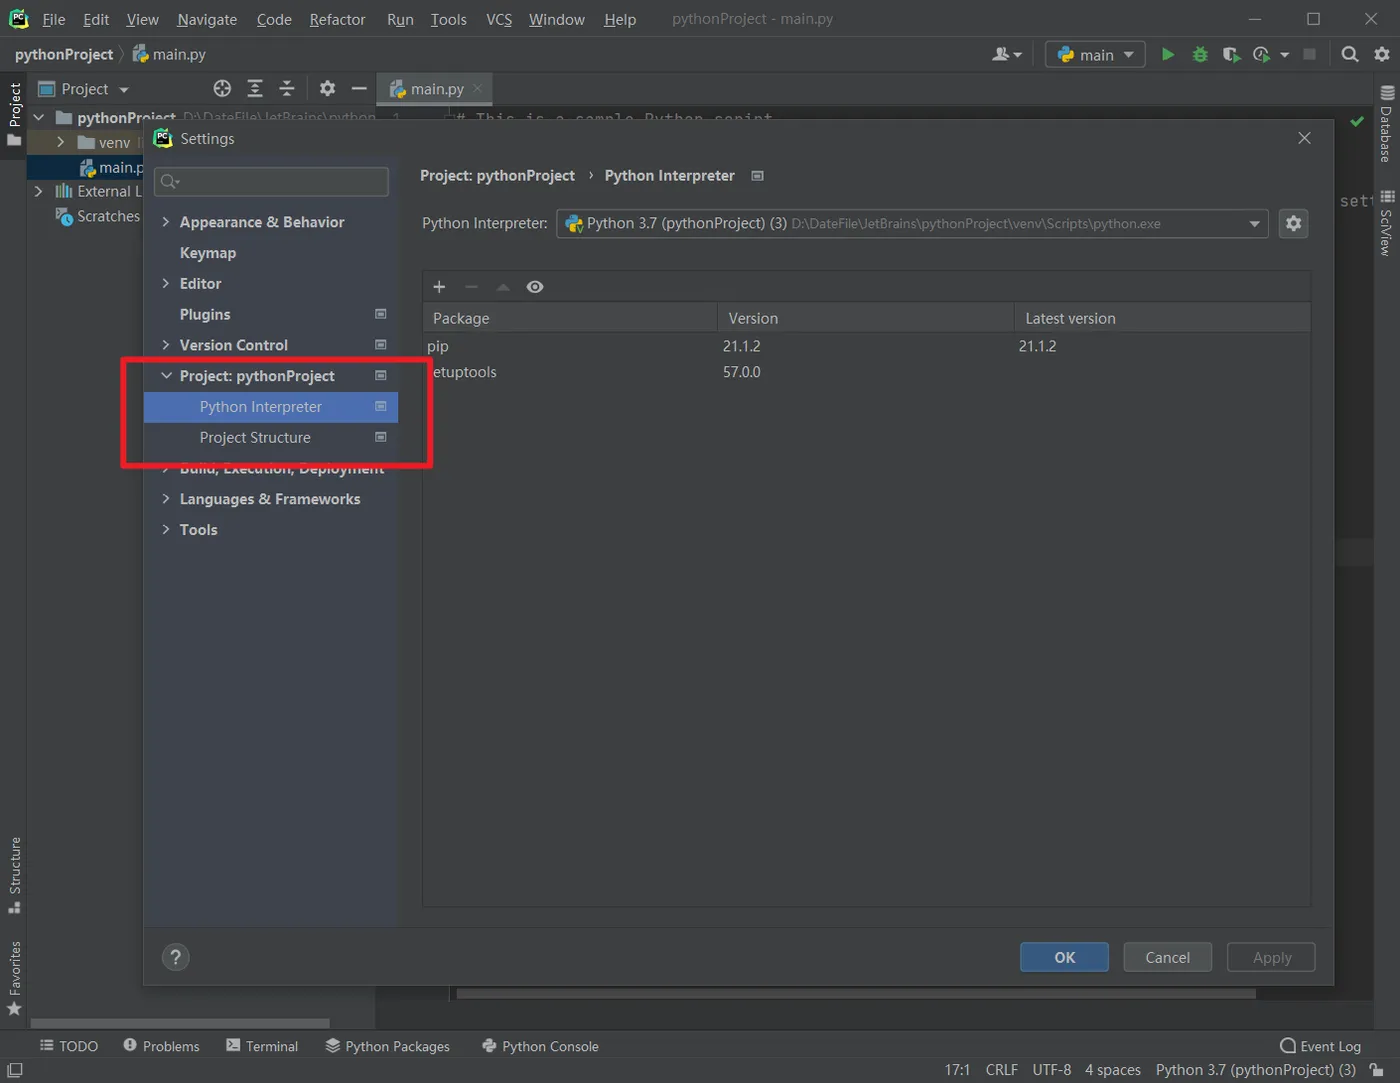
Task: Click Project Structure row marker icon
Action: click(x=380, y=437)
